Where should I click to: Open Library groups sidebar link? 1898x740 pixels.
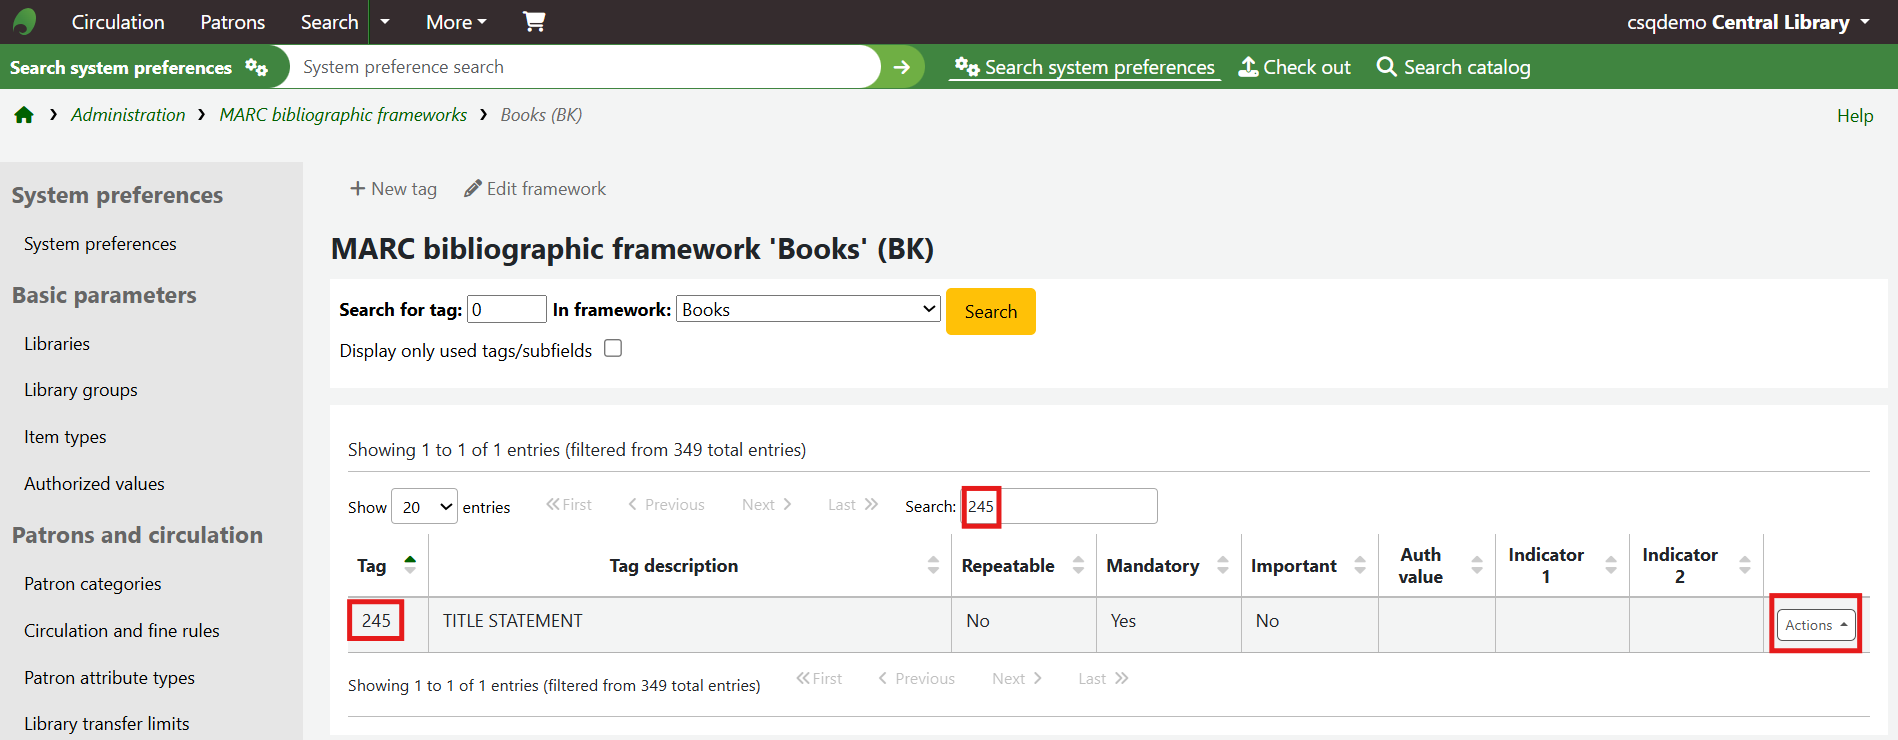(x=81, y=390)
